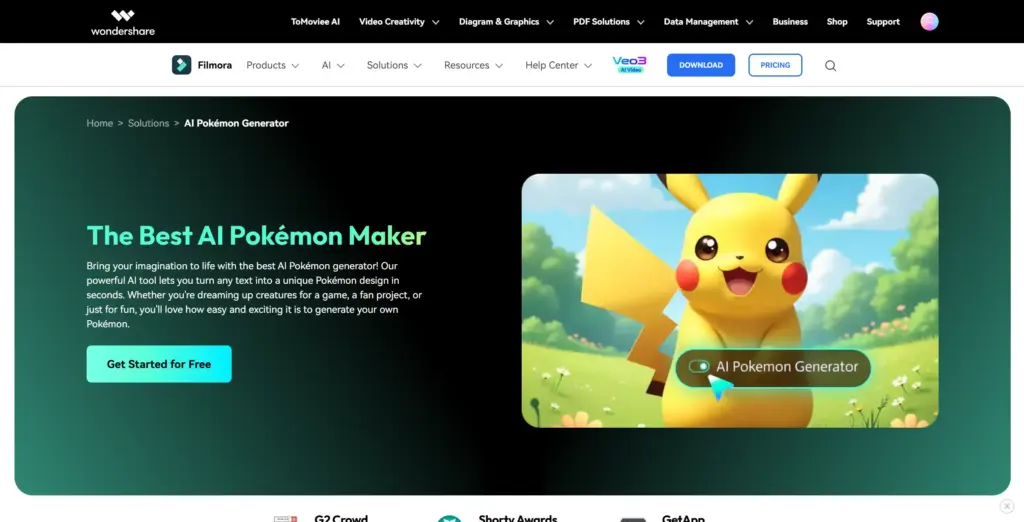Image resolution: width=1024 pixels, height=522 pixels.
Task: Open ToMoviee AI in top bar
Action: click(x=315, y=22)
